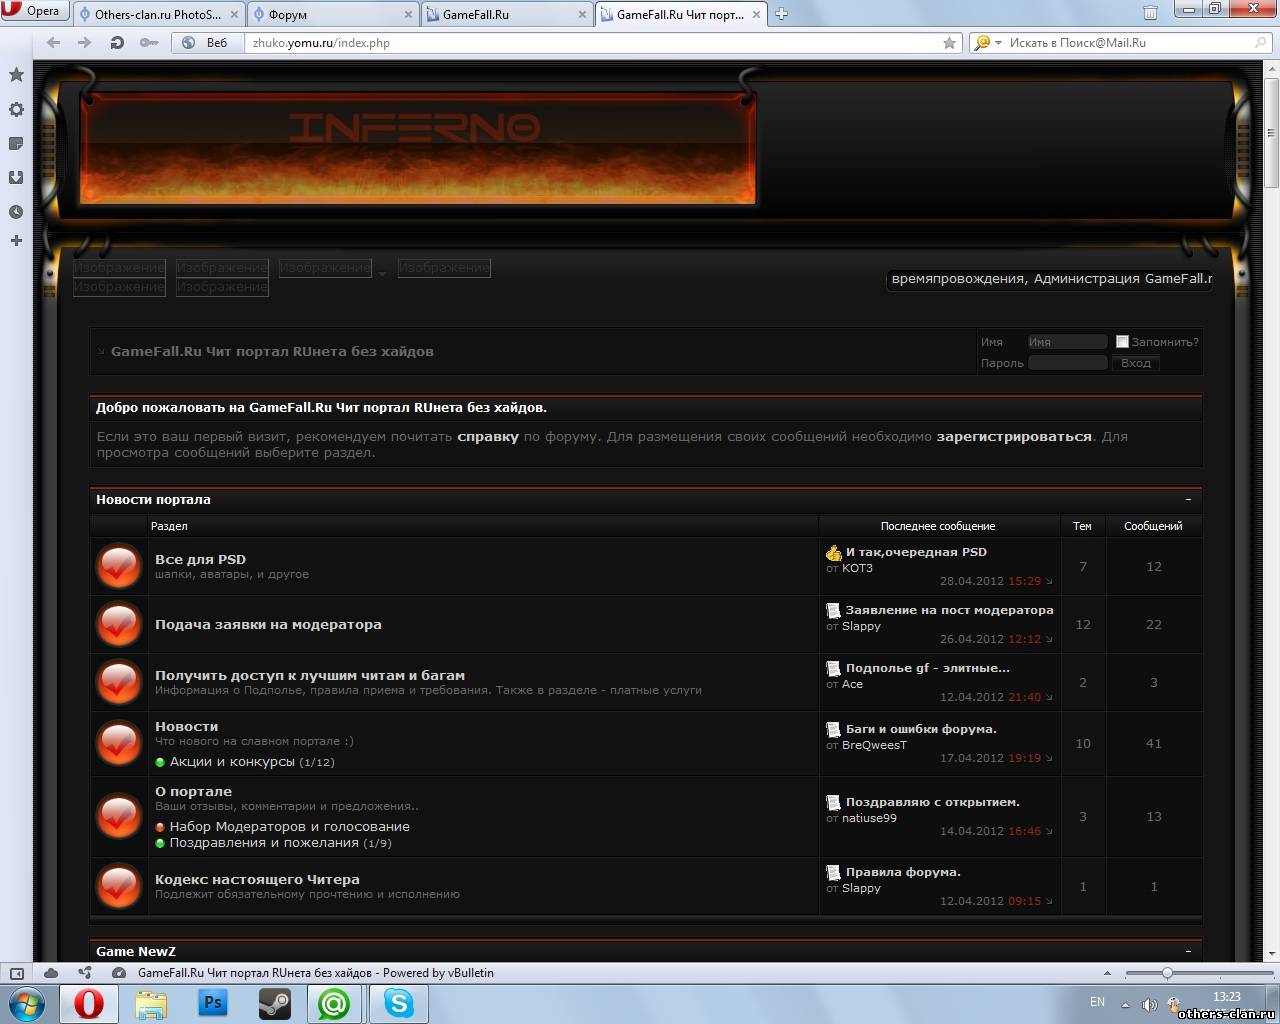This screenshot has width=1280, height=1024.
Task: Collapse the Новости портала category
Action: point(1188,499)
